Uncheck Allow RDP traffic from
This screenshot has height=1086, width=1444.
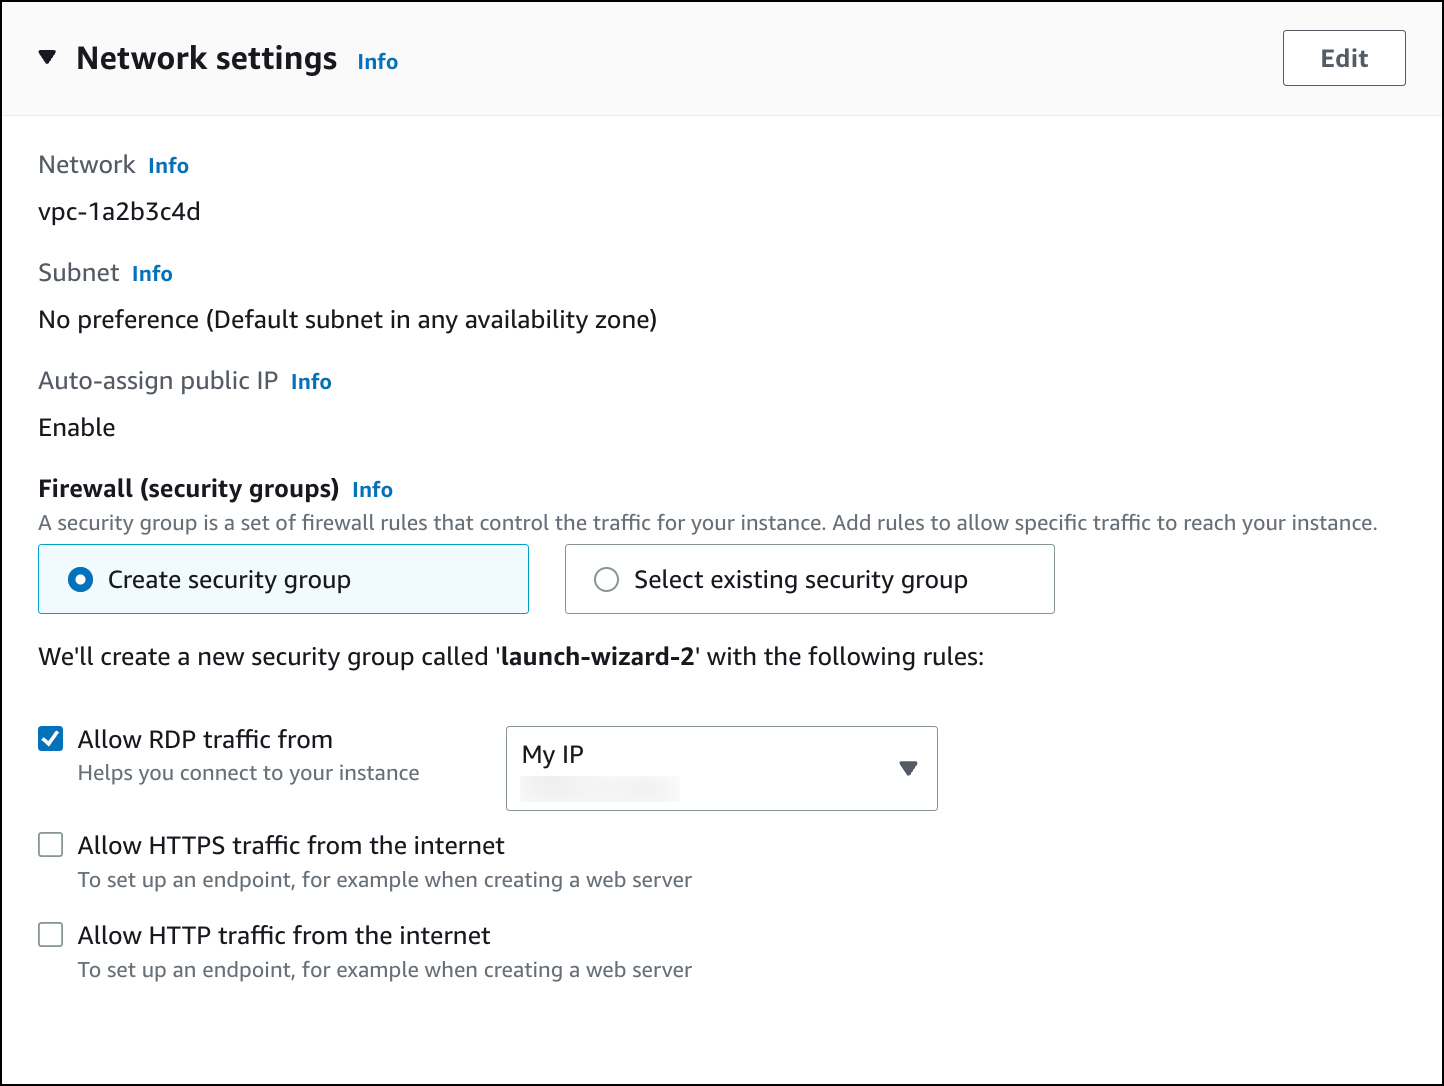click(50, 738)
